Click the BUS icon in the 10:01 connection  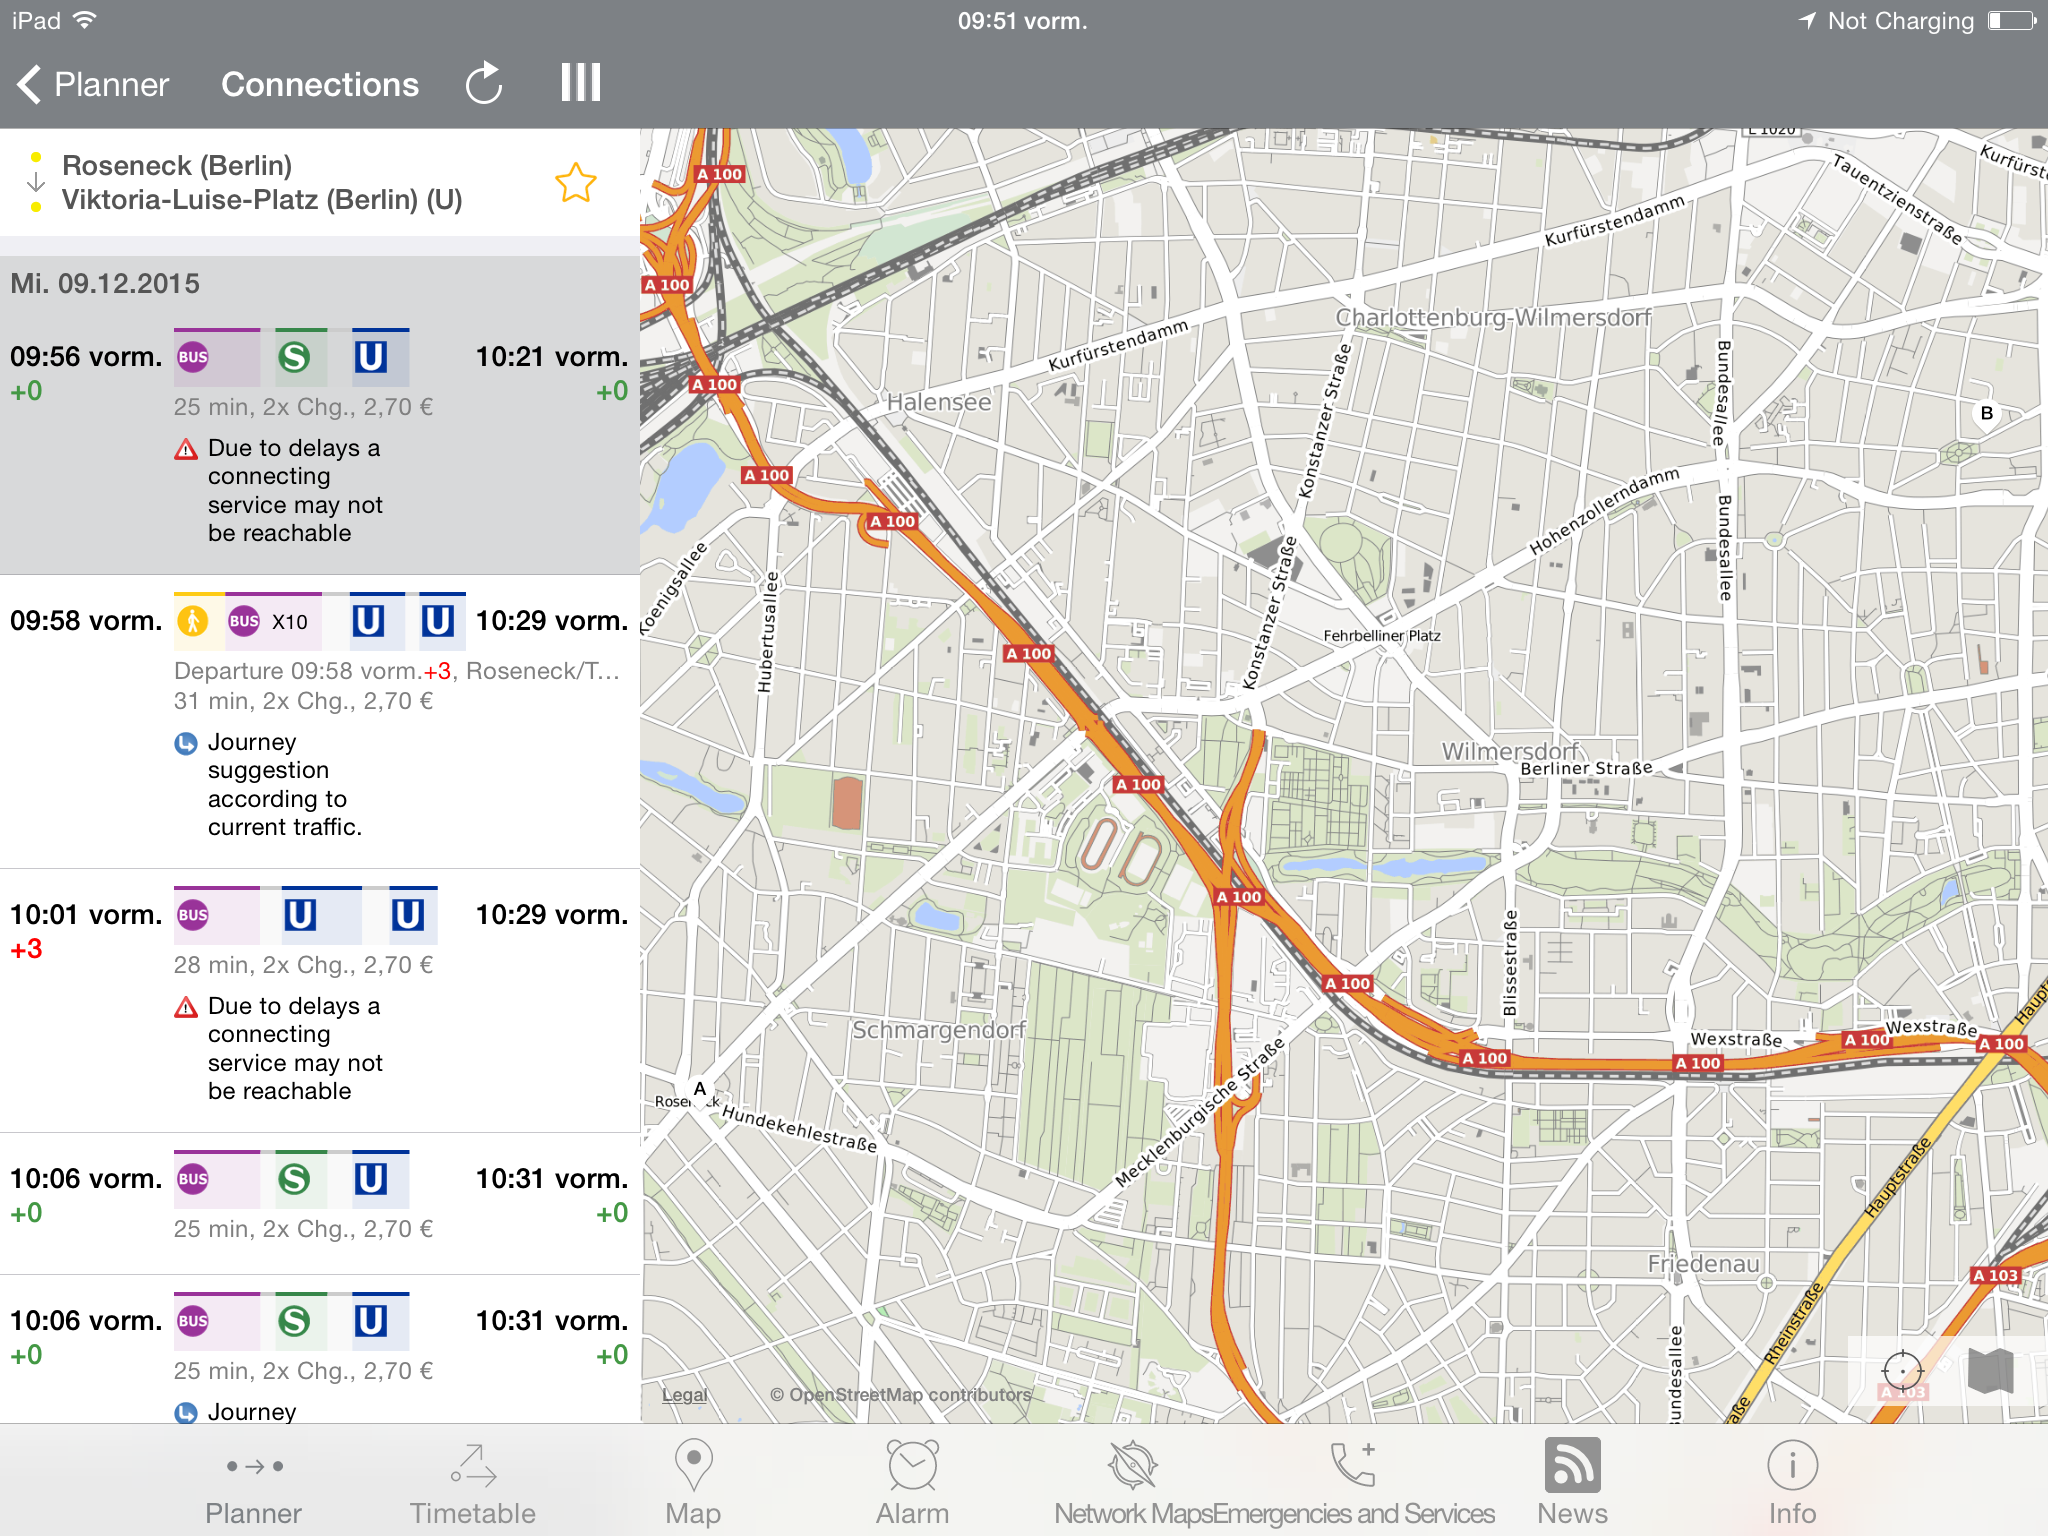coord(193,915)
